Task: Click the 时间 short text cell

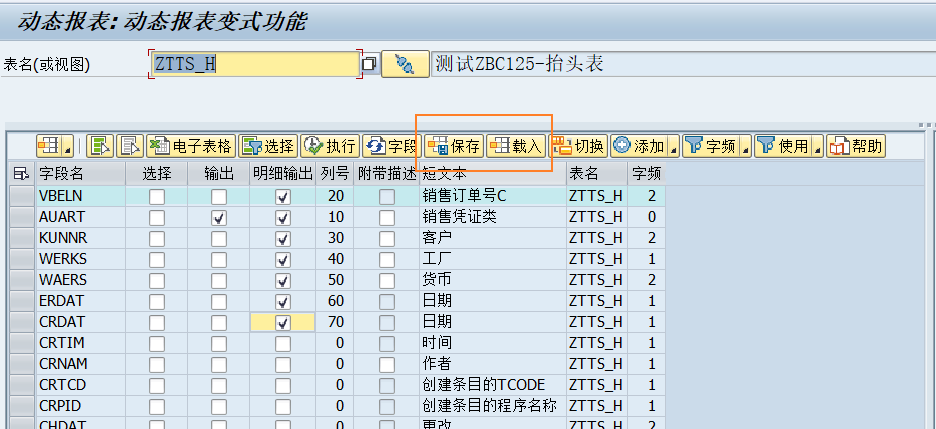Action: [493, 343]
